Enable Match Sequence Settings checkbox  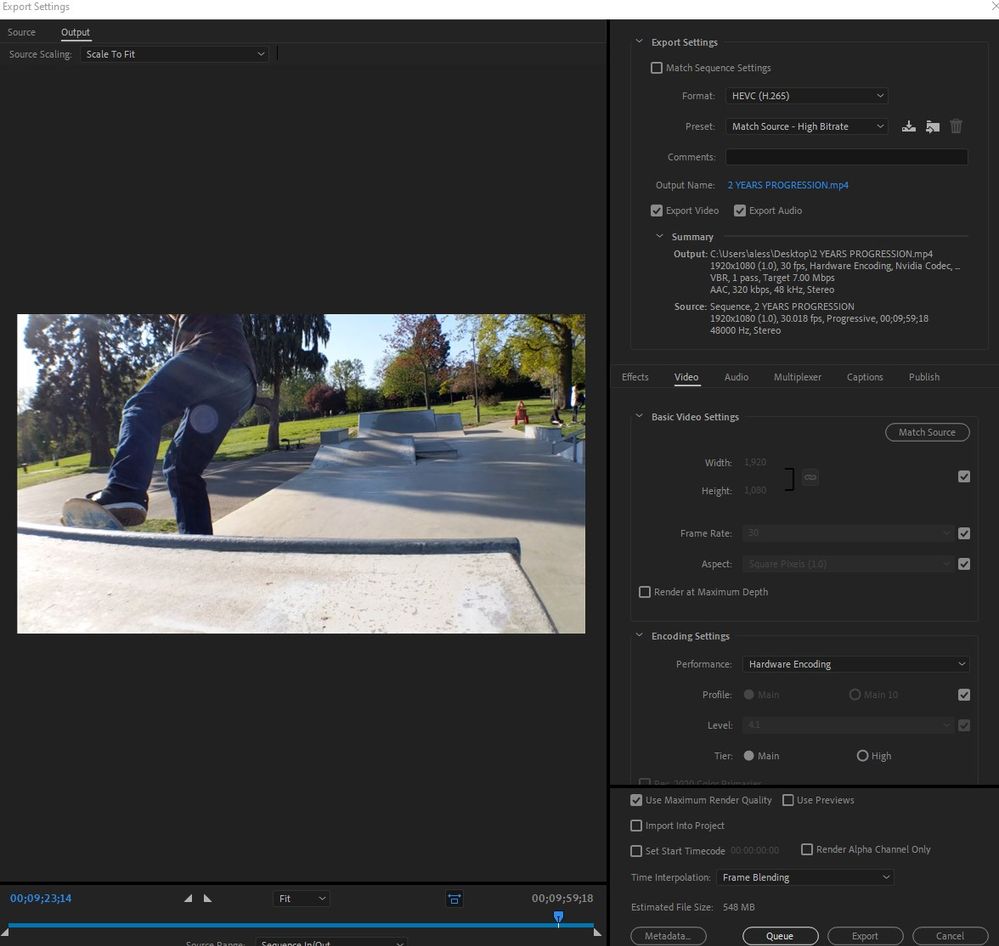point(657,68)
